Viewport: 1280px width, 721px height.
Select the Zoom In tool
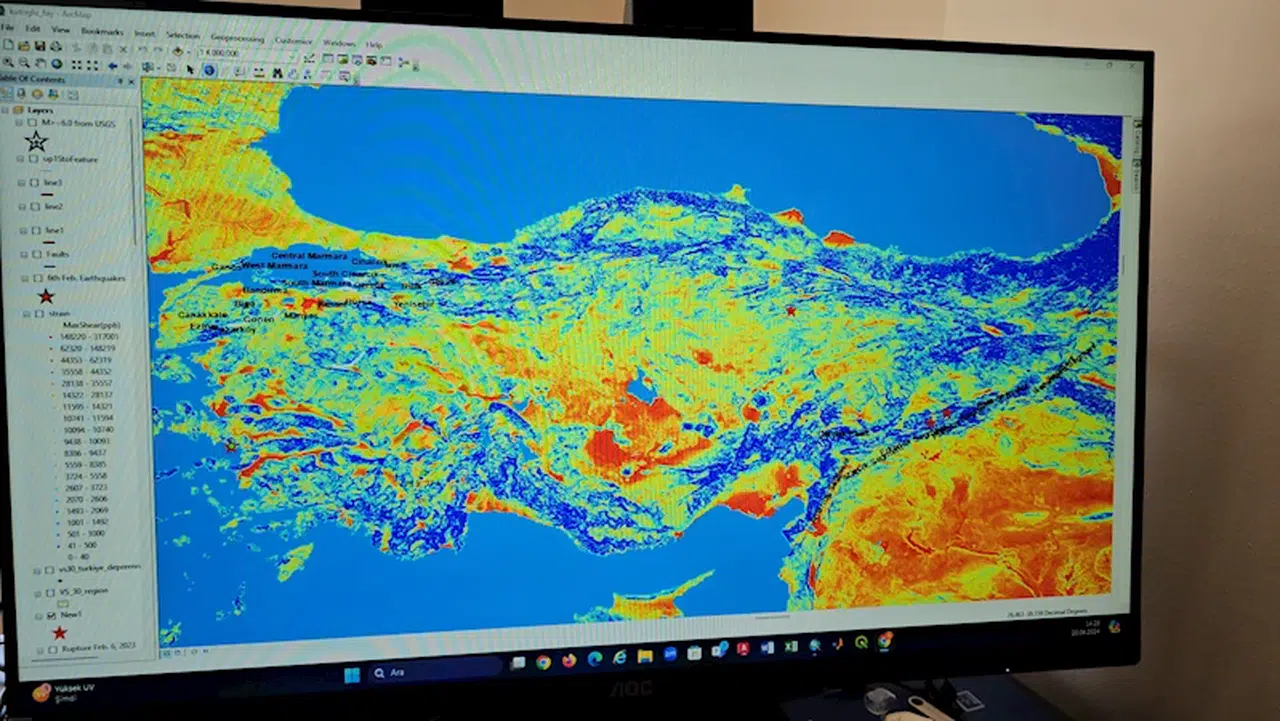(9, 63)
